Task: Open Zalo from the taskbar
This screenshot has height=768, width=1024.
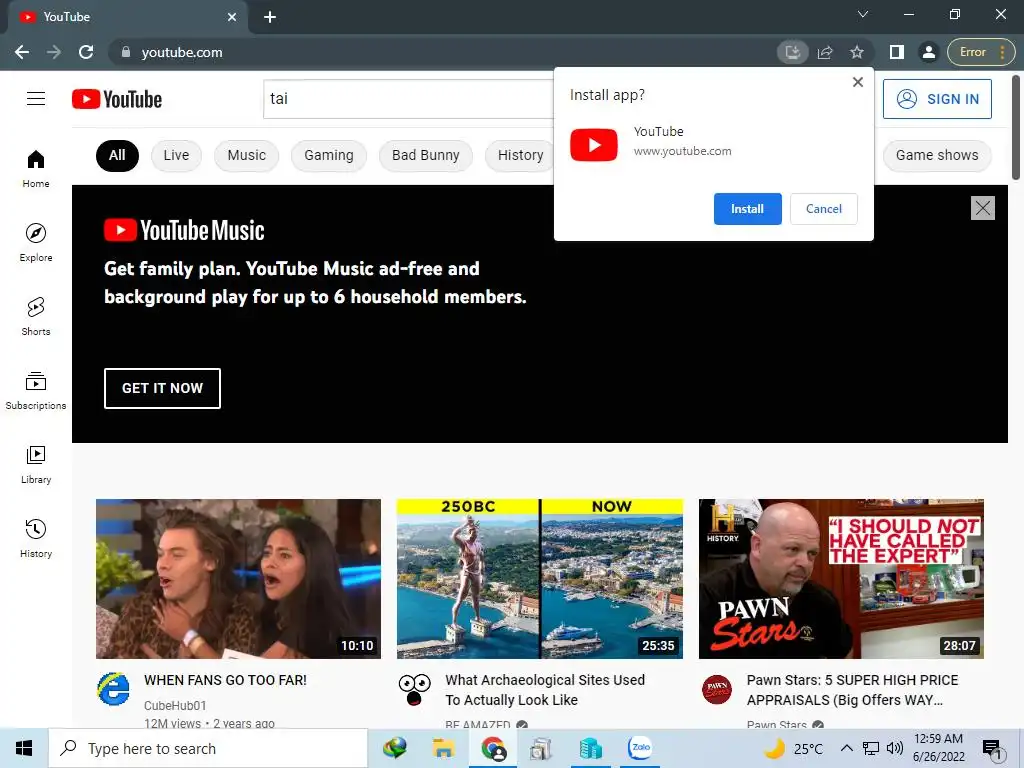Action: coord(639,748)
